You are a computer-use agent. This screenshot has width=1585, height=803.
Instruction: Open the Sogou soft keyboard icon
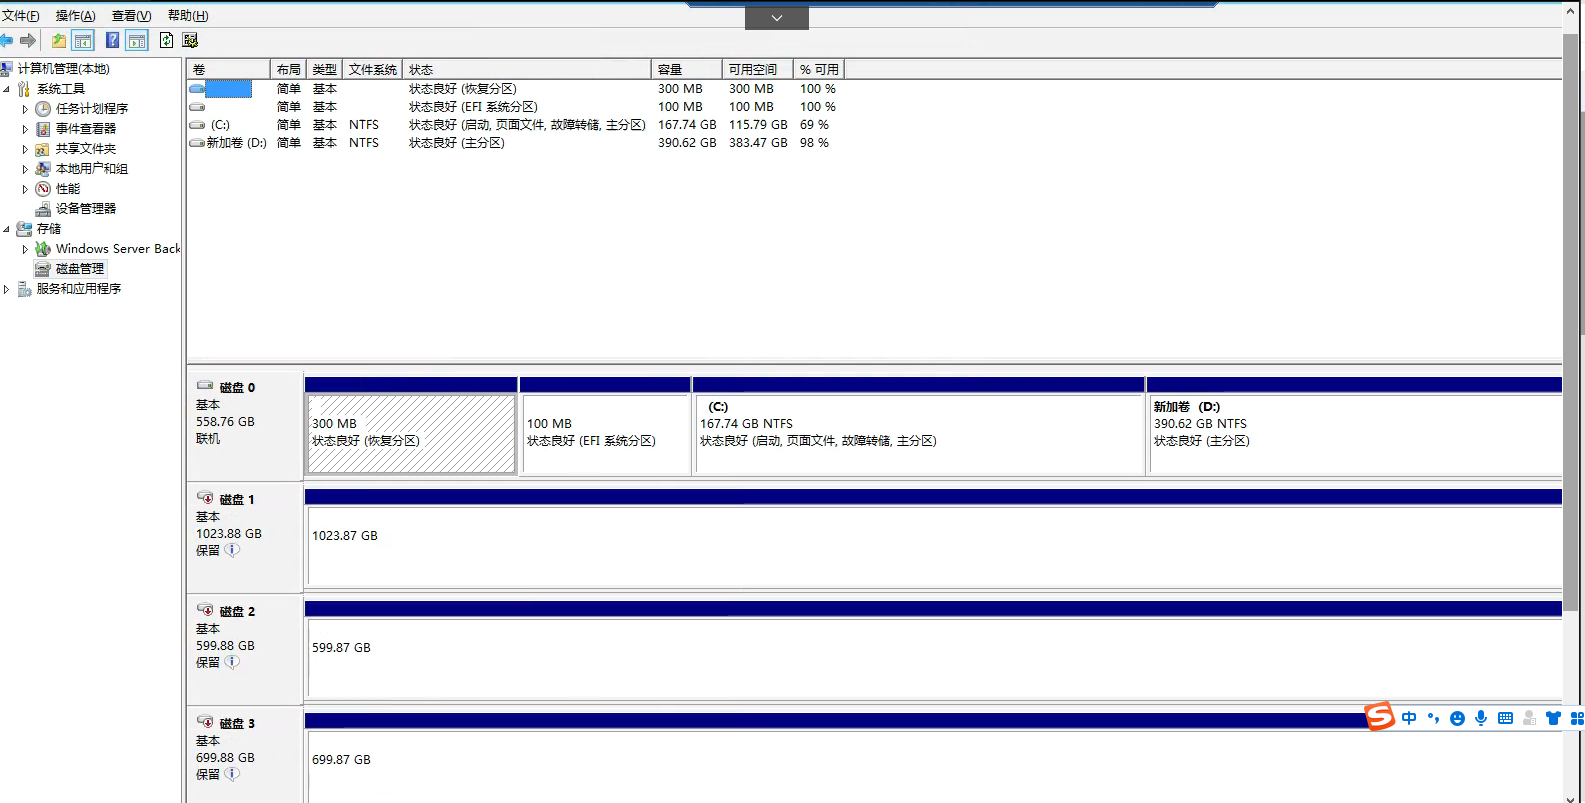1505,718
